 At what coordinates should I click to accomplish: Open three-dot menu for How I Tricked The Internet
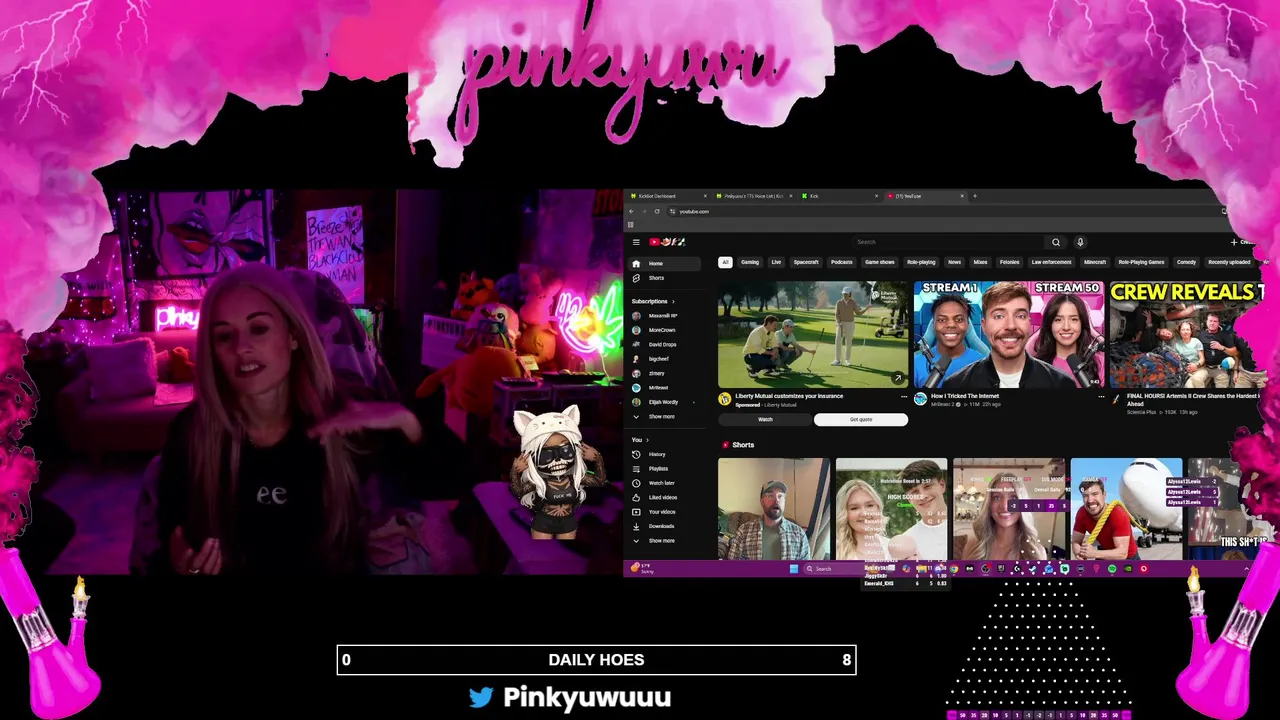click(1101, 397)
